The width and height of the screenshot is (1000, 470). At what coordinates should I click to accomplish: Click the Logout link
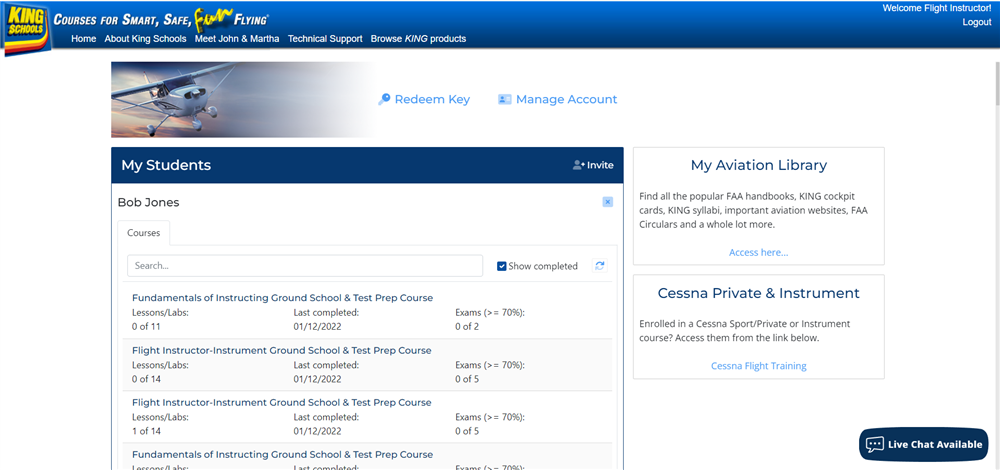977,22
